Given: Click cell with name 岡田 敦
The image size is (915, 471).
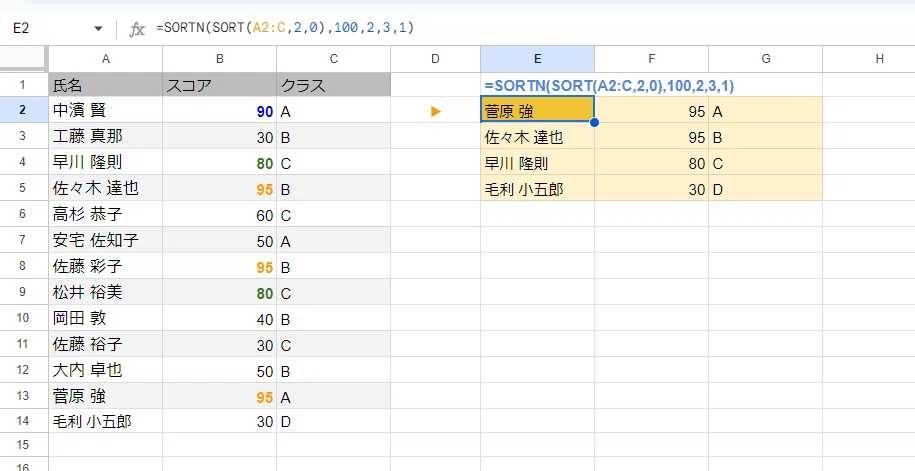Looking at the screenshot, I should (106, 318).
